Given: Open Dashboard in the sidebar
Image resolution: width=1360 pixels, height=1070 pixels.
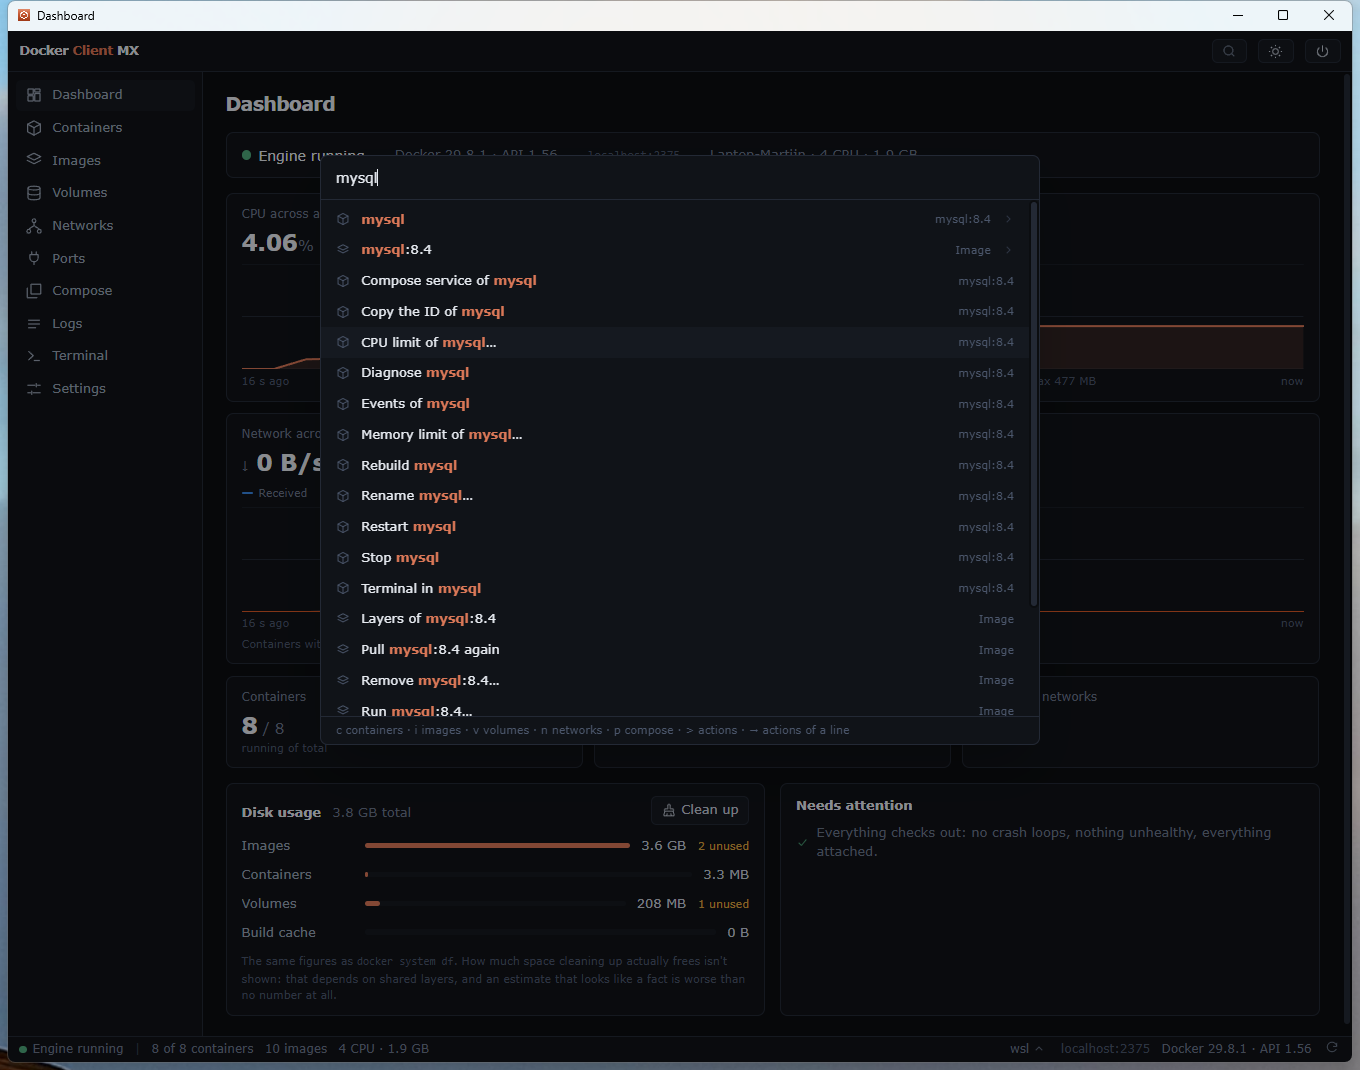Looking at the screenshot, I should (x=106, y=95).
